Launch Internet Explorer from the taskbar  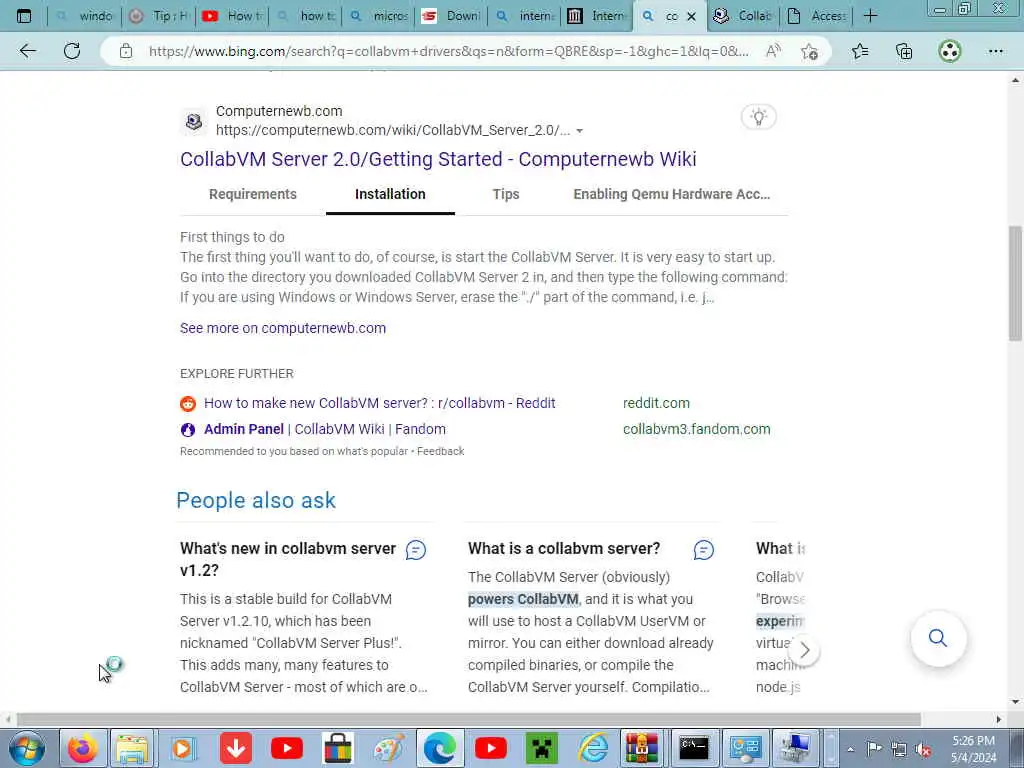(x=592, y=748)
